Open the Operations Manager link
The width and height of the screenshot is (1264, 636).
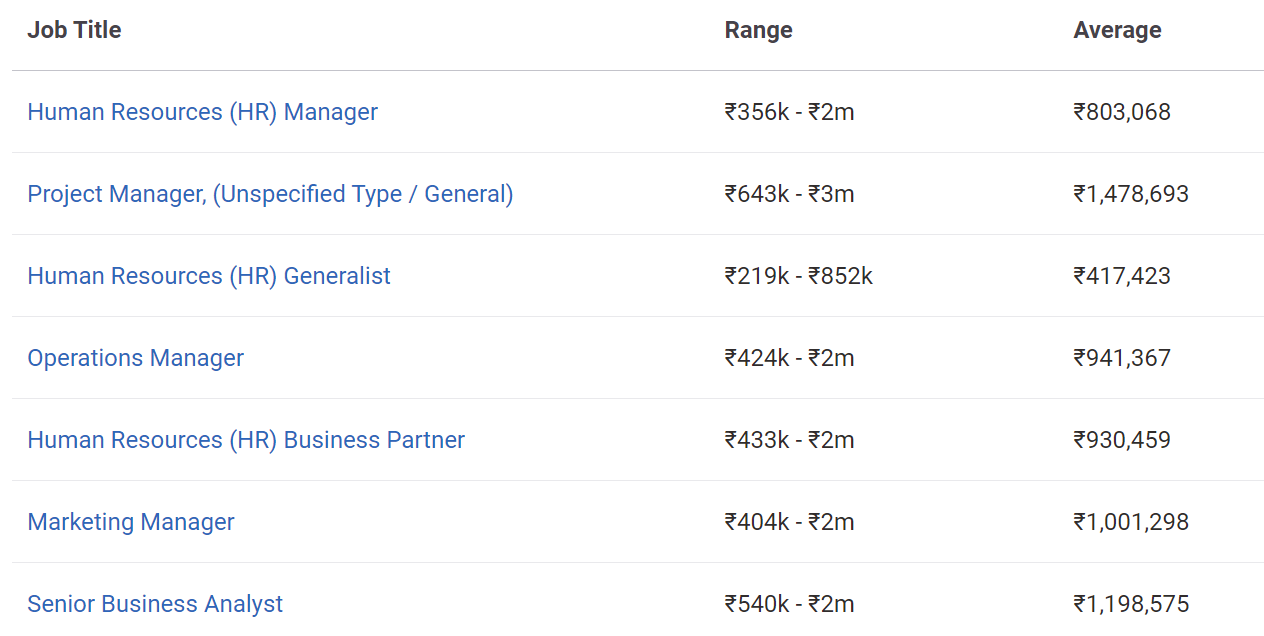click(135, 358)
